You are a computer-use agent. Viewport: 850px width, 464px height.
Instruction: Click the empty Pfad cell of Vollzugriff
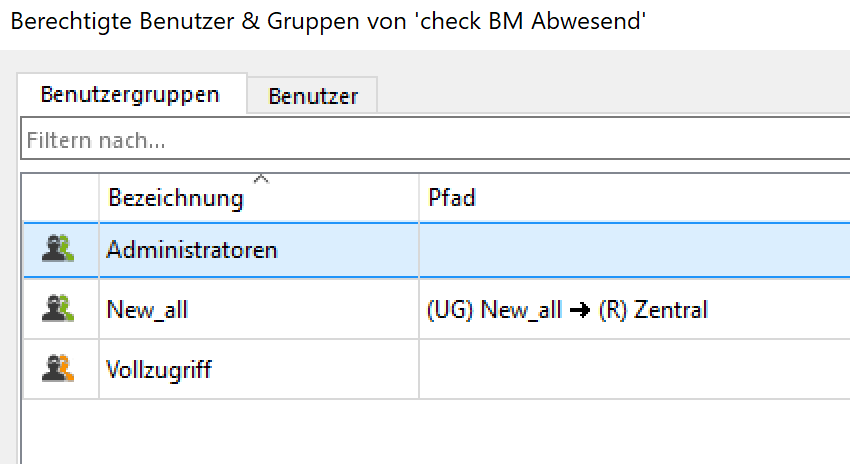click(630, 370)
